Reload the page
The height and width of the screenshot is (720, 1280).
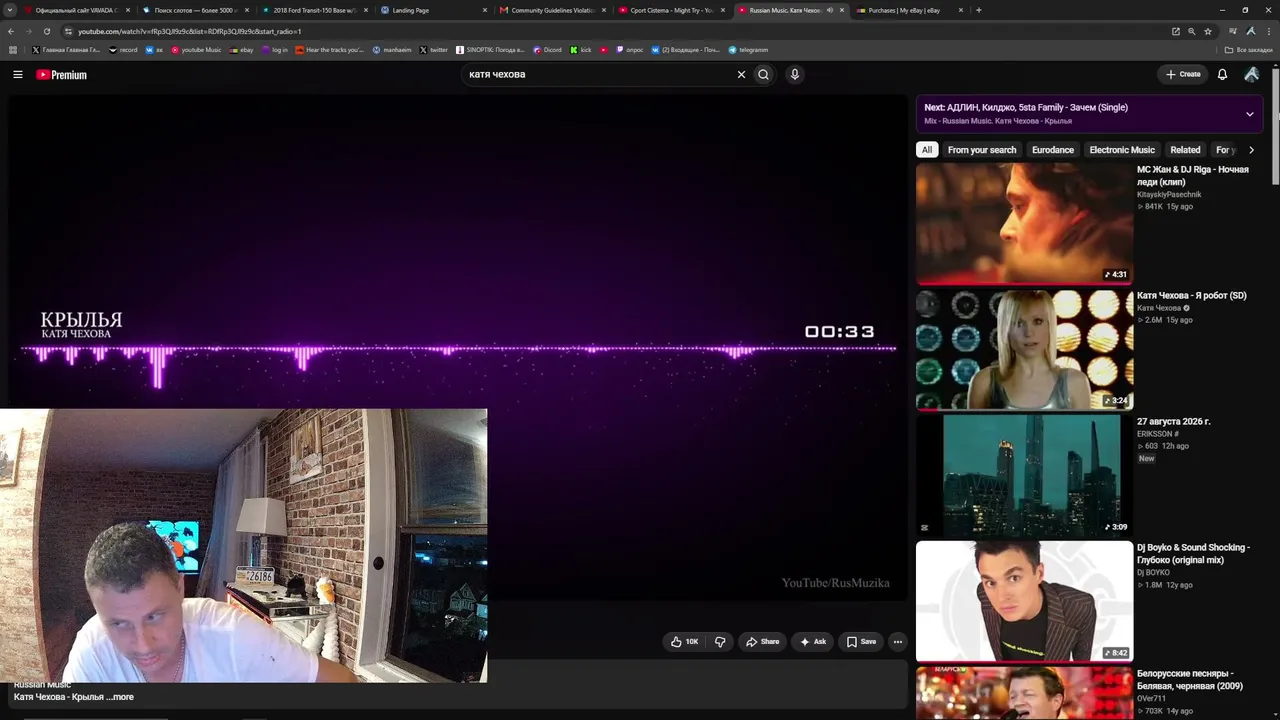tap(46, 31)
